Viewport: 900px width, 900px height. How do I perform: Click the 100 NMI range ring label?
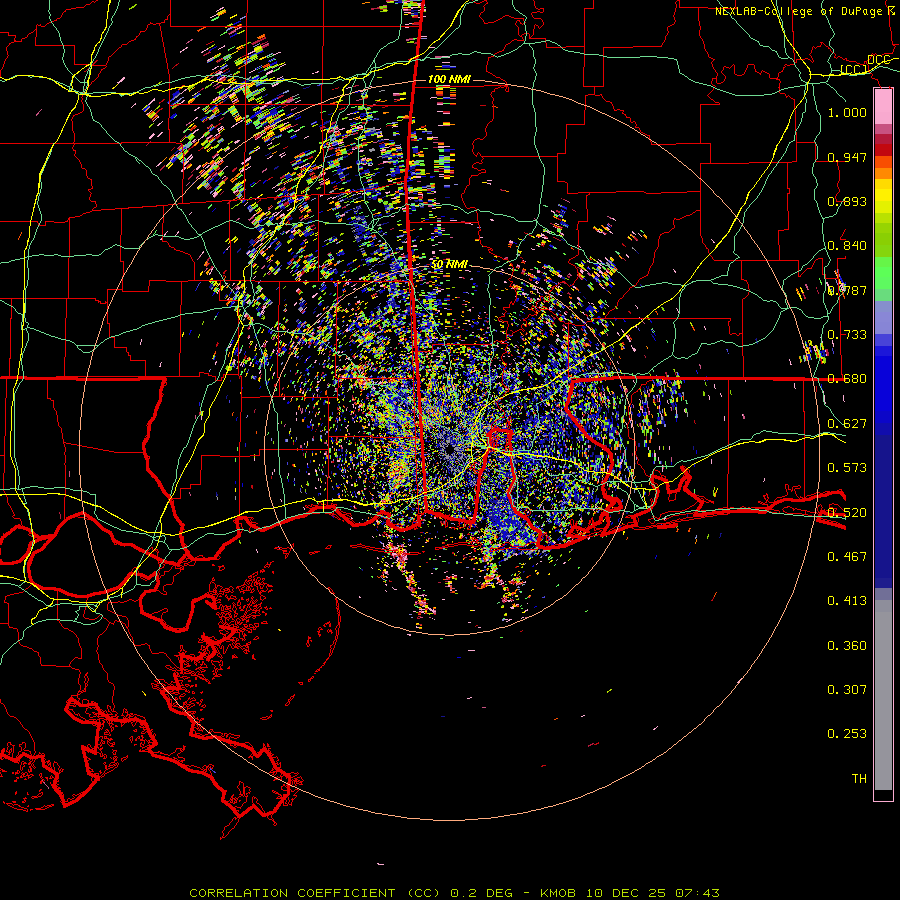pyautogui.click(x=449, y=79)
